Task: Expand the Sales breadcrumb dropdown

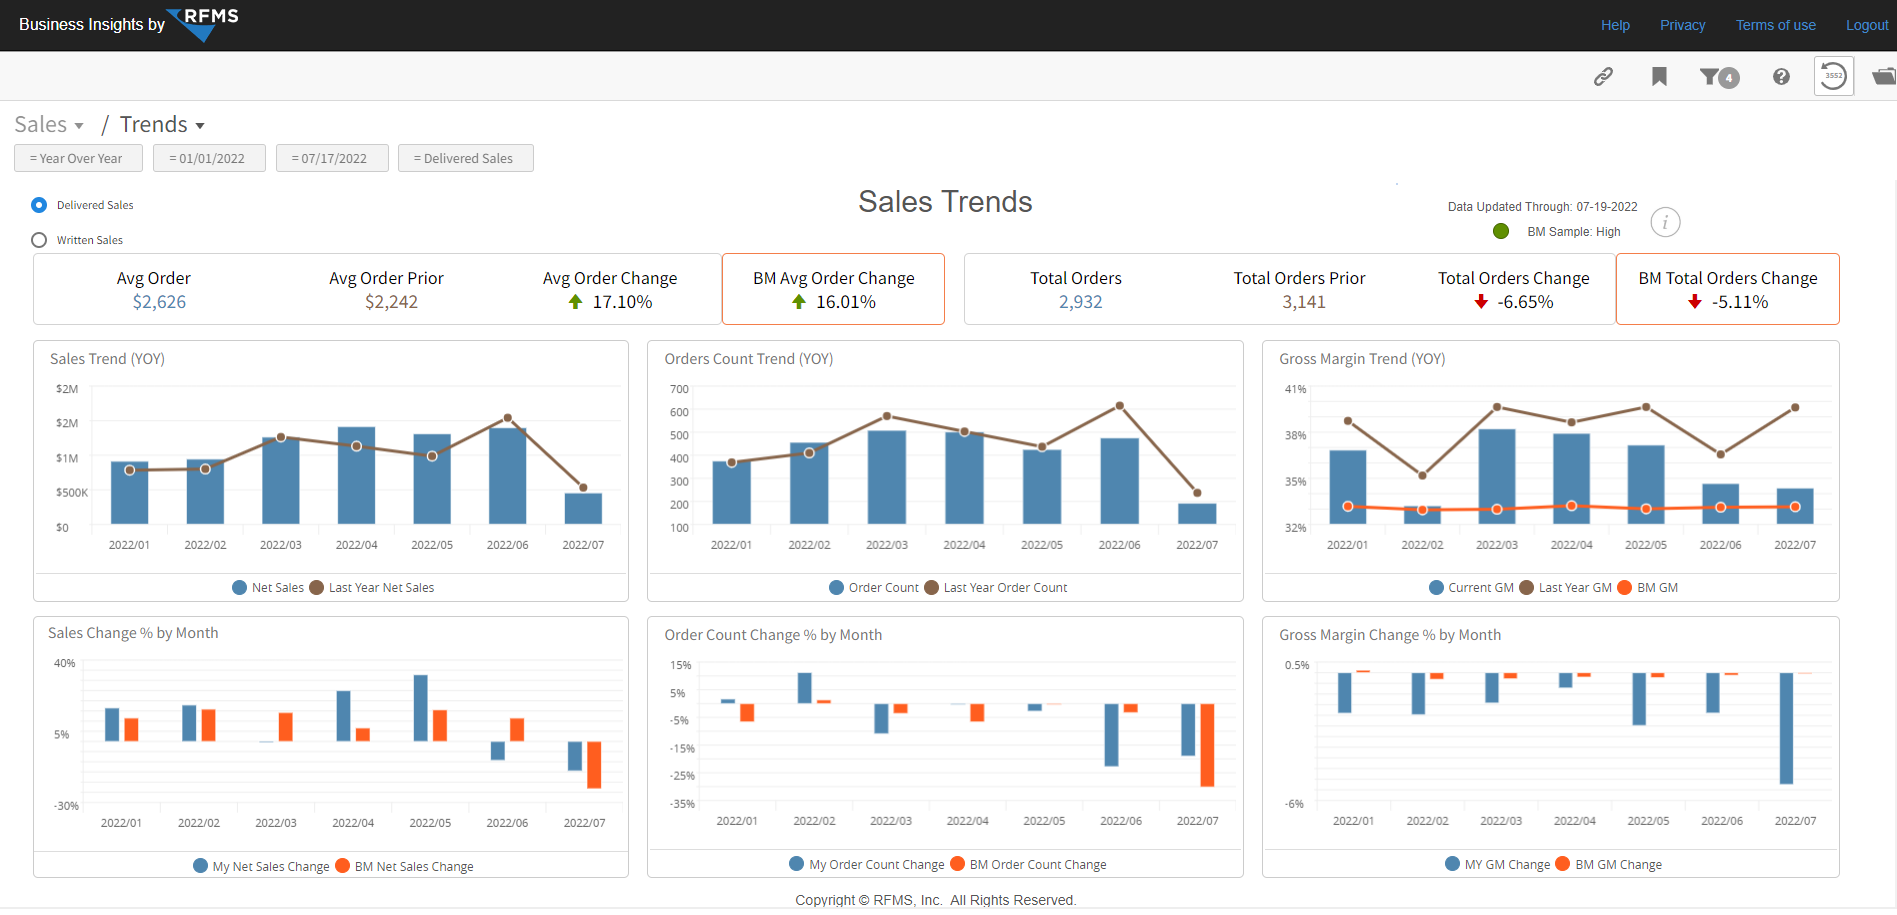Action: pos(49,125)
